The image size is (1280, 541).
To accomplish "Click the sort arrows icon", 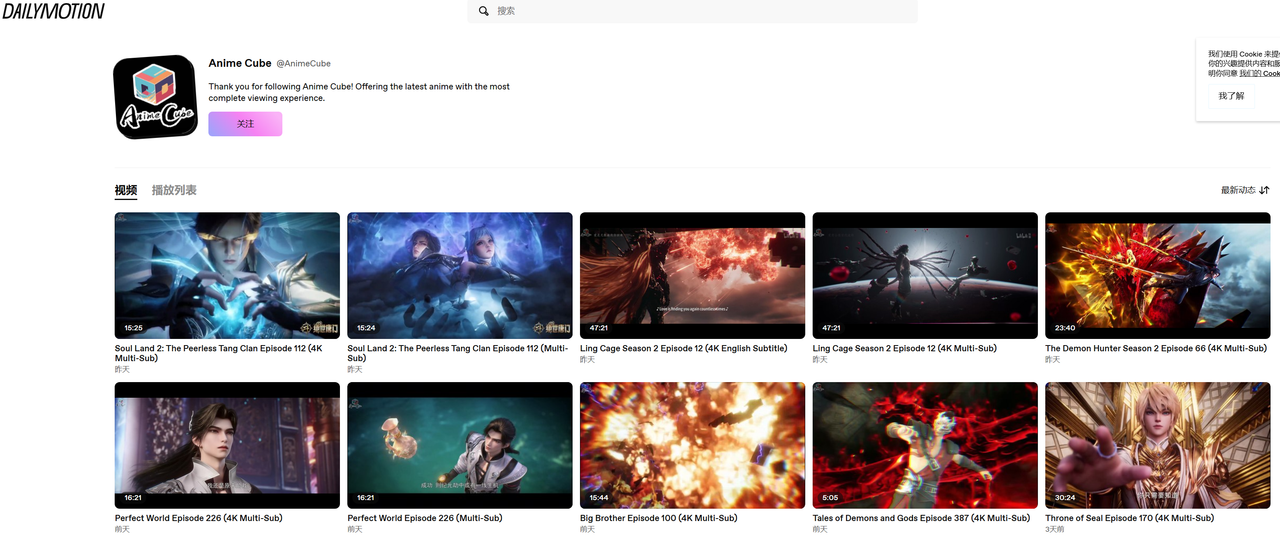I will point(1264,190).
